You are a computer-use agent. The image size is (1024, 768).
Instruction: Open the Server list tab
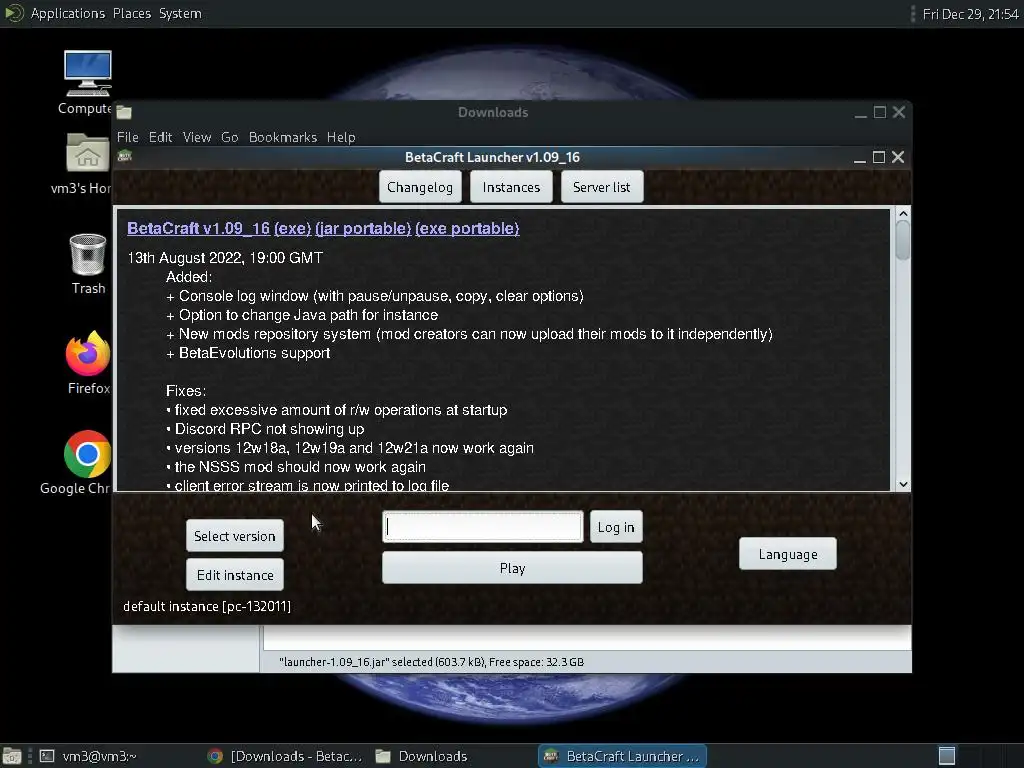tap(601, 187)
